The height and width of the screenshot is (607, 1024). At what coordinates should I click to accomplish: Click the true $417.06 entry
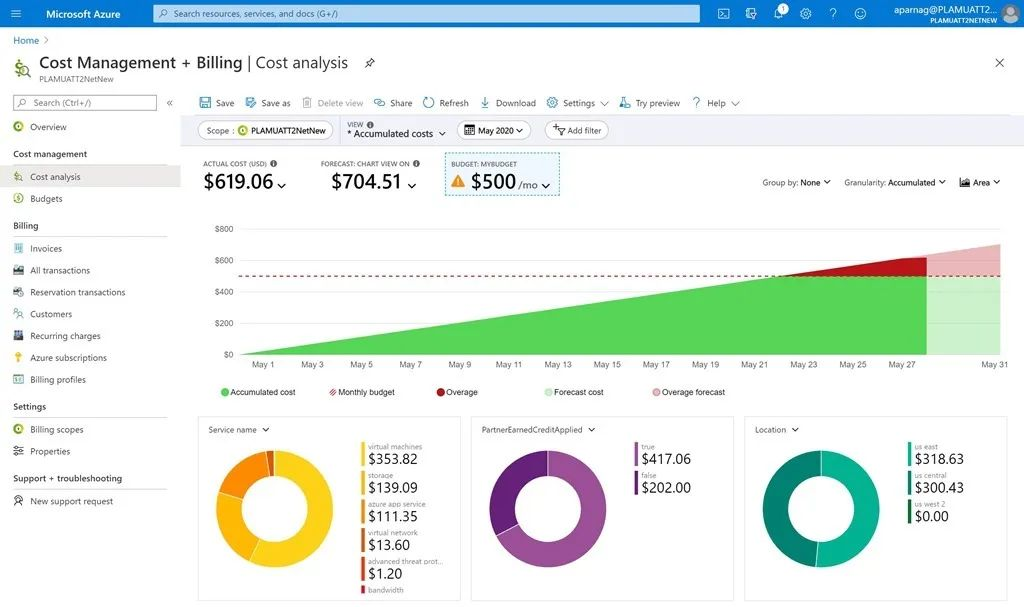[x=663, y=454]
